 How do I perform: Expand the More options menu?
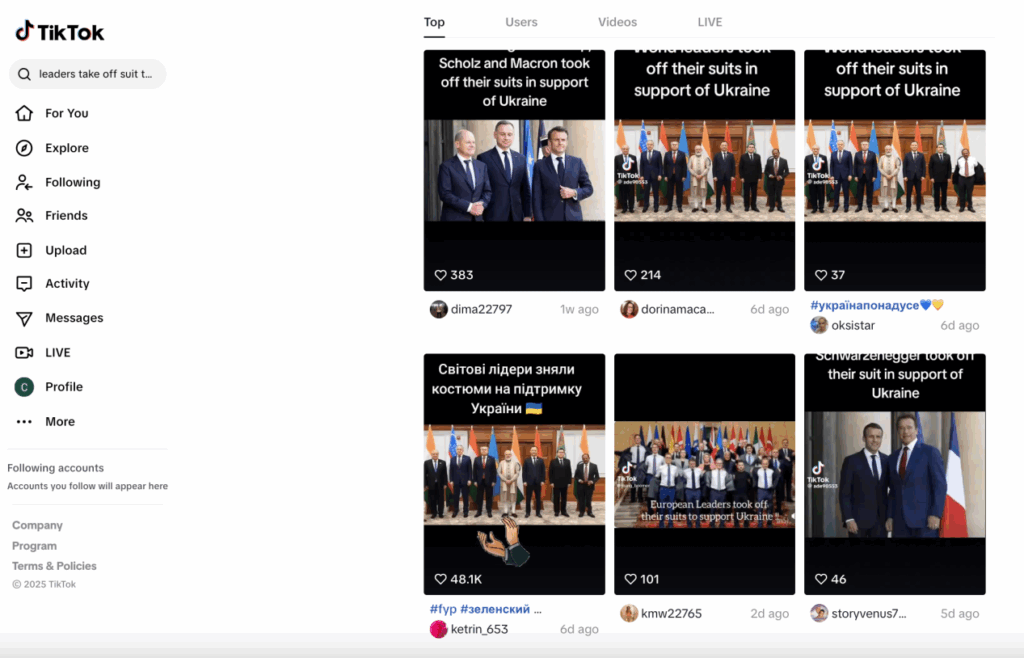24,421
